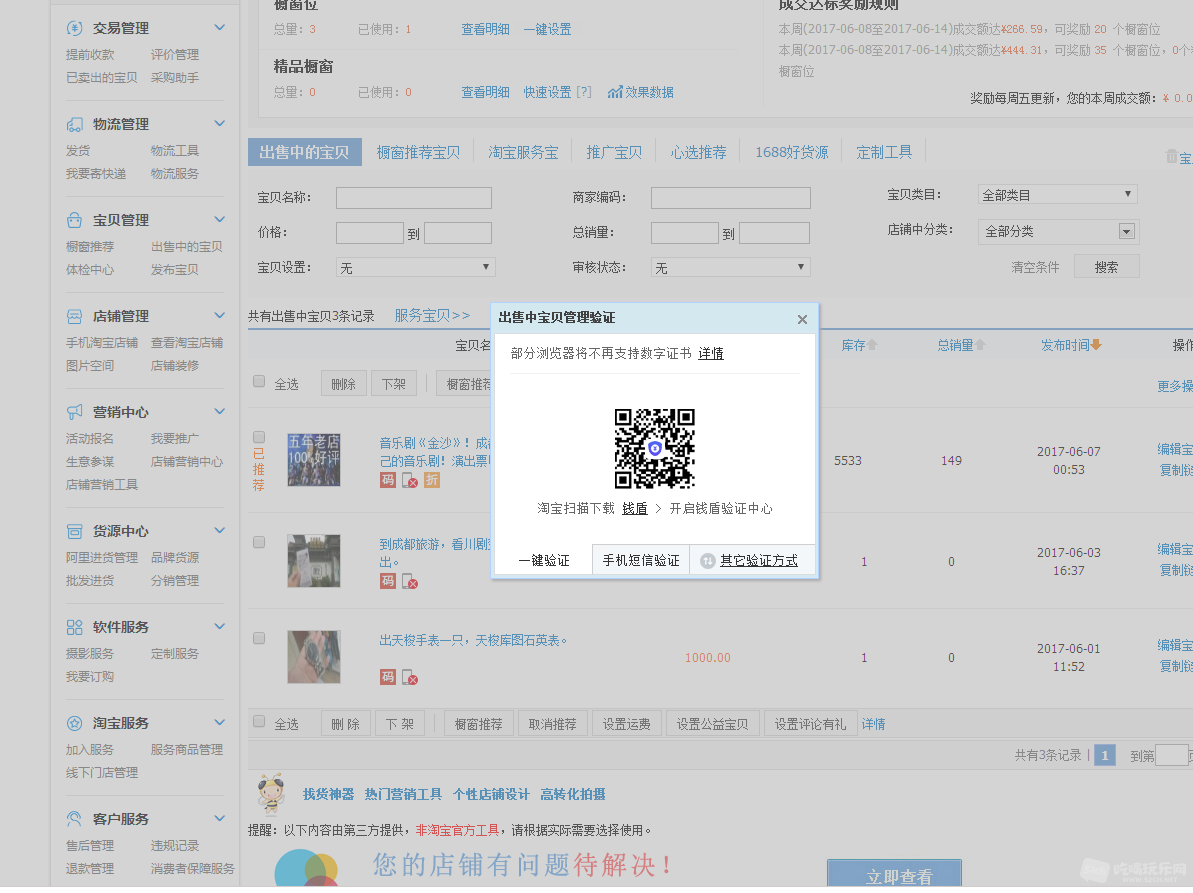This screenshot has width=1193, height=893.
Task: Switch to 1688好货源 tab
Action: (791, 153)
